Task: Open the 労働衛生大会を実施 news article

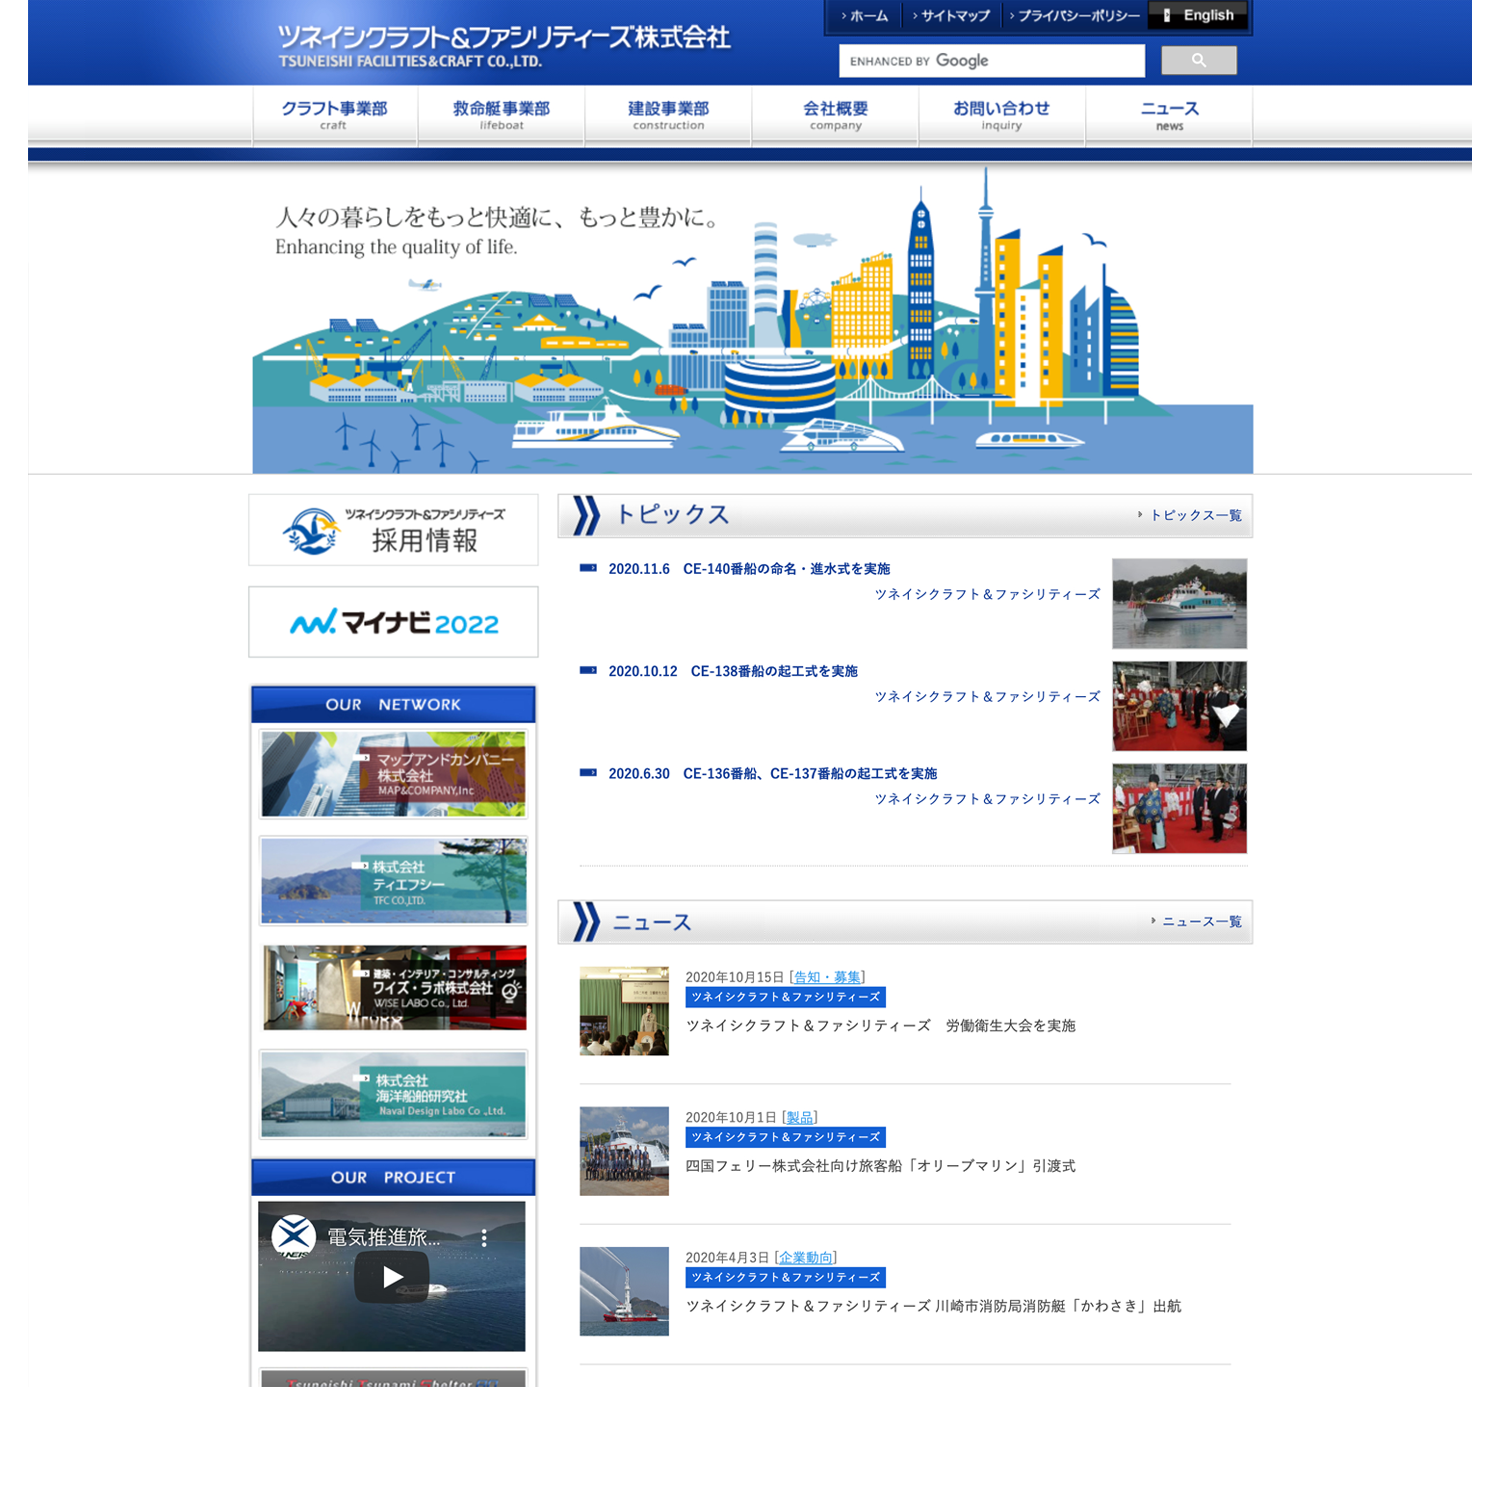Action: (880, 1025)
